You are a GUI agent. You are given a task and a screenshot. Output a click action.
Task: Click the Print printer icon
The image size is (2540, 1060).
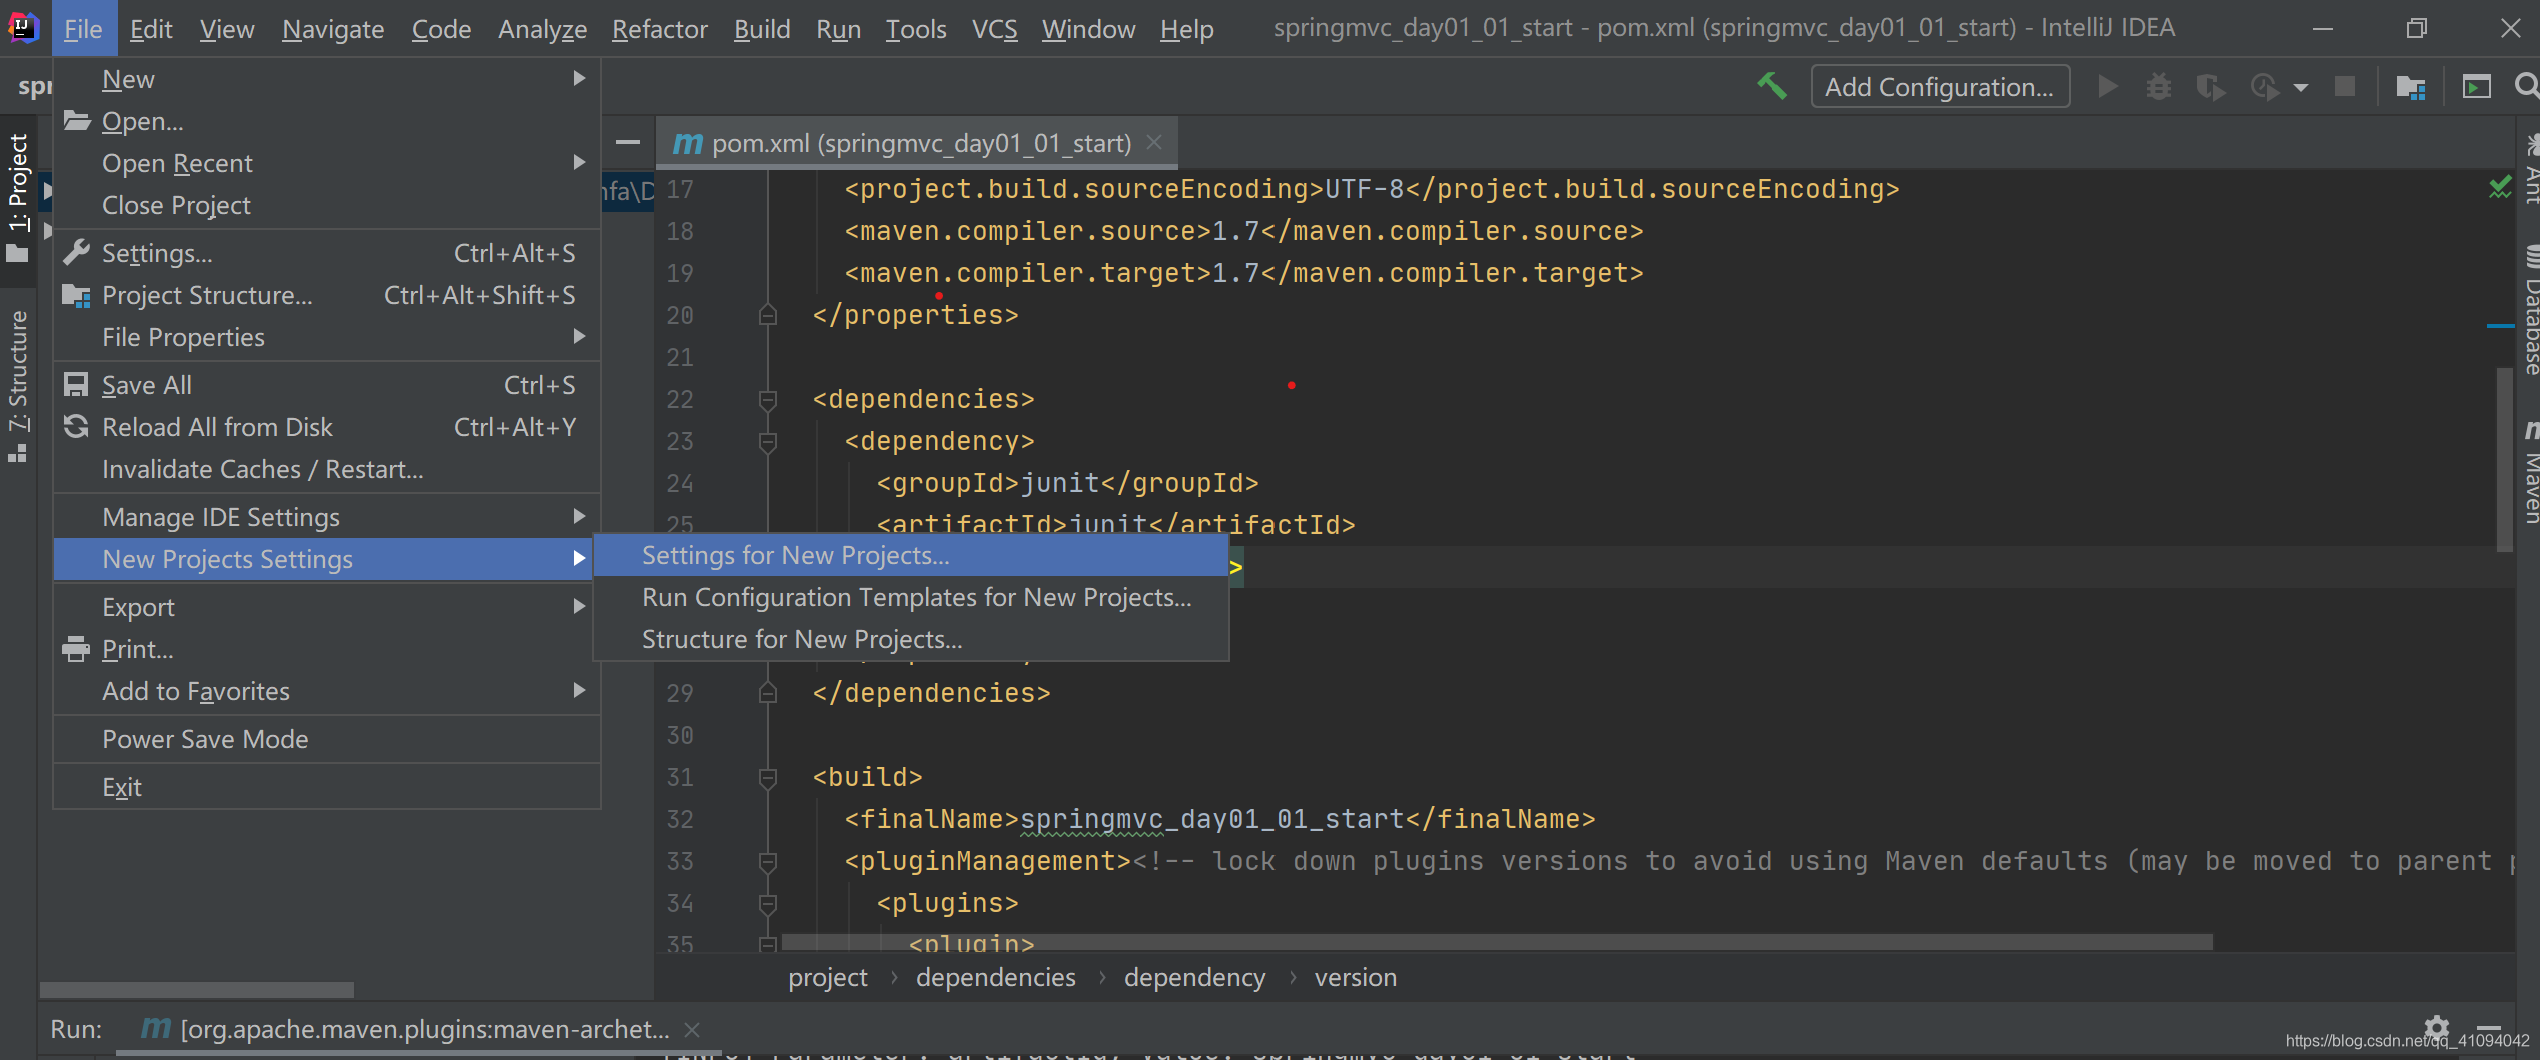[x=76, y=649]
